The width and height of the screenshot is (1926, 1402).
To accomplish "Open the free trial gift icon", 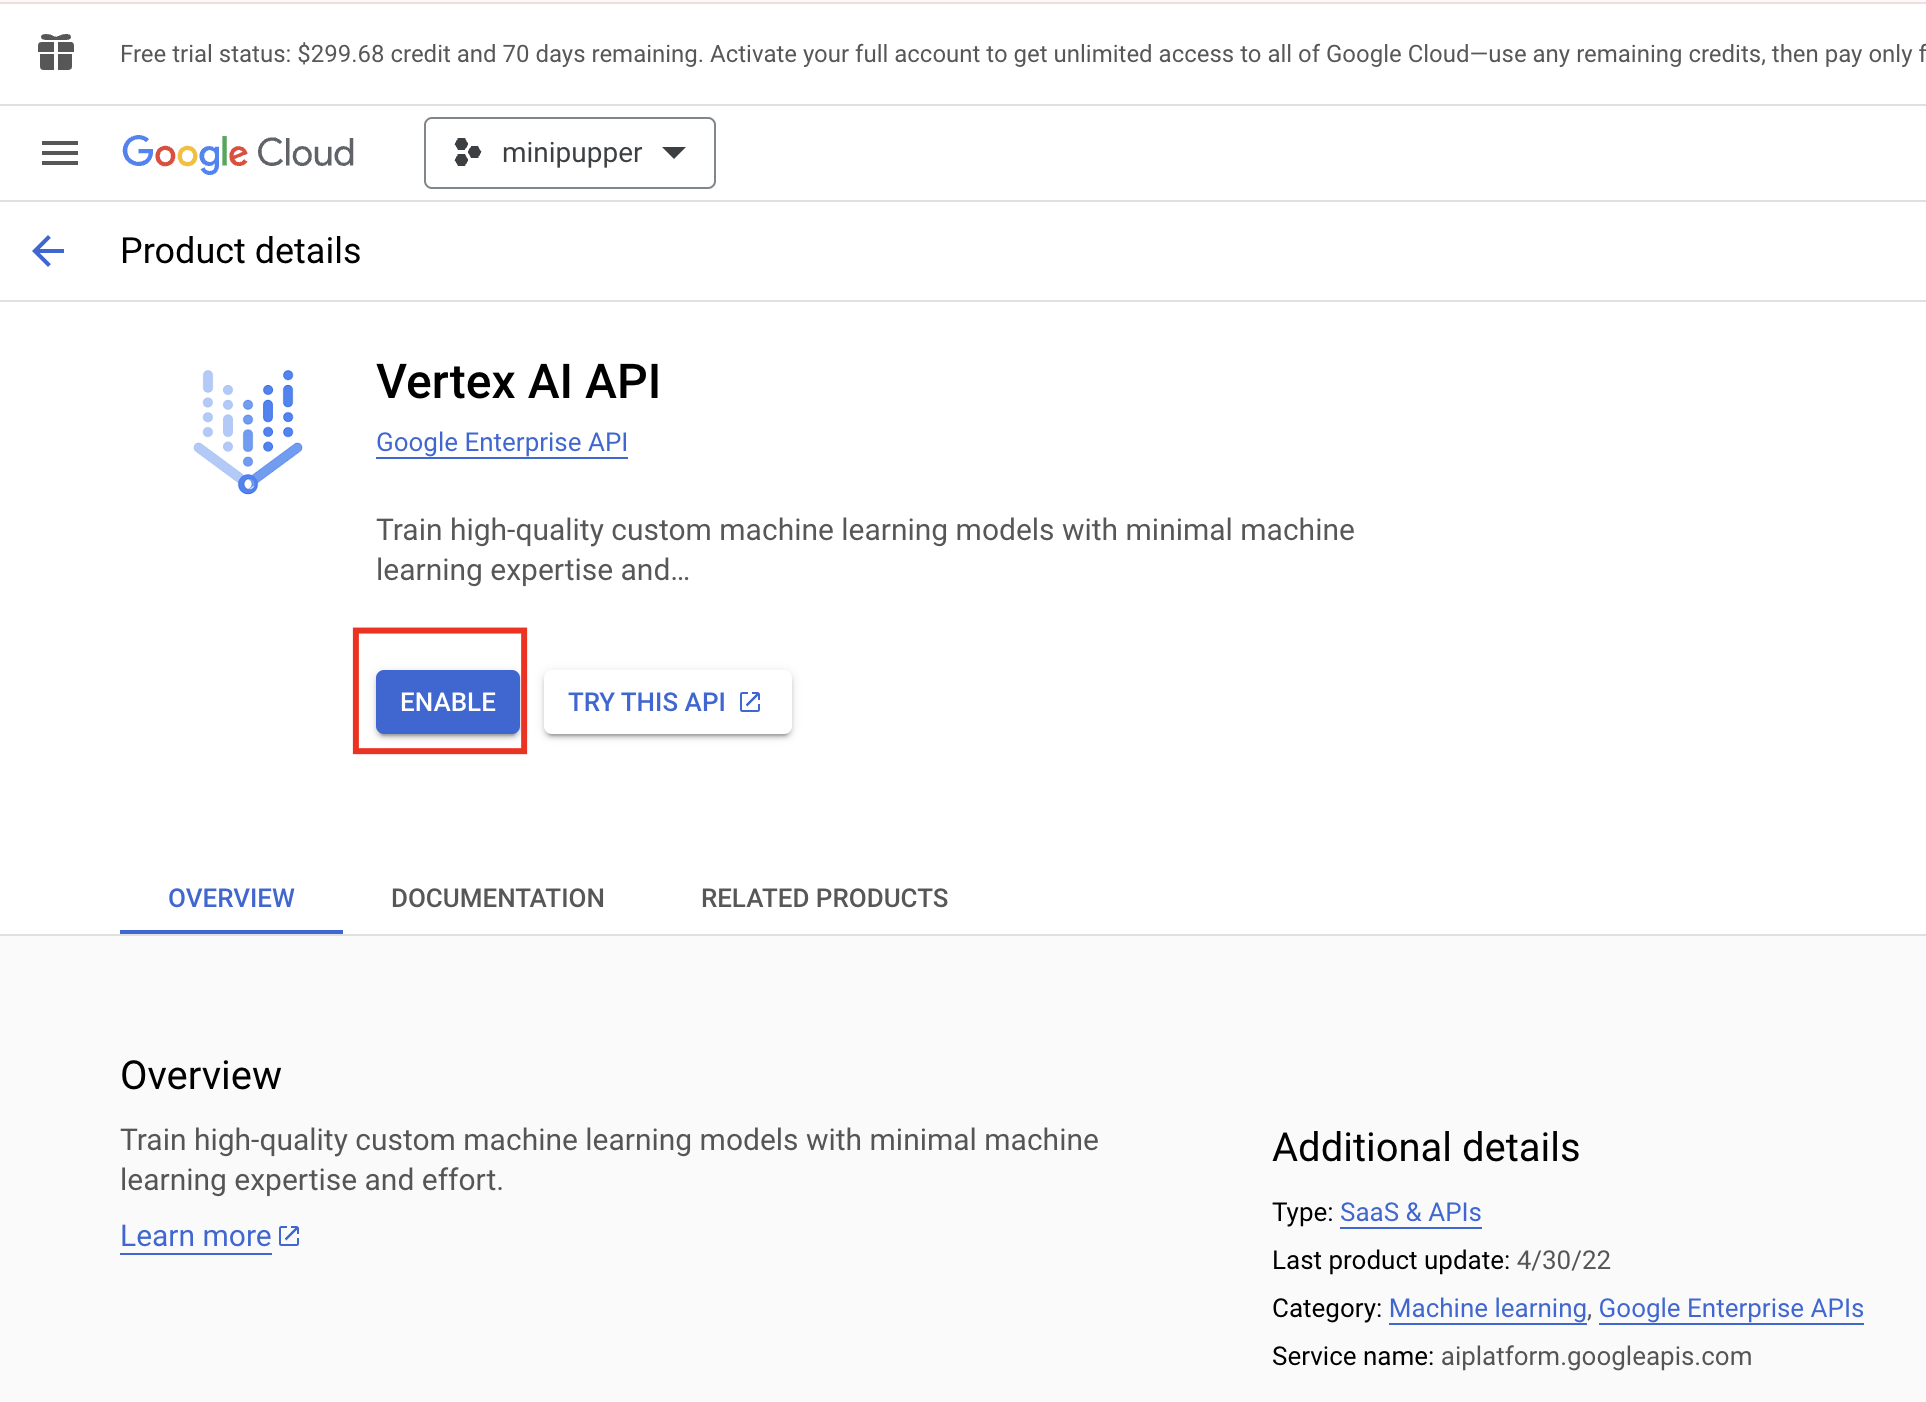I will click(x=55, y=53).
